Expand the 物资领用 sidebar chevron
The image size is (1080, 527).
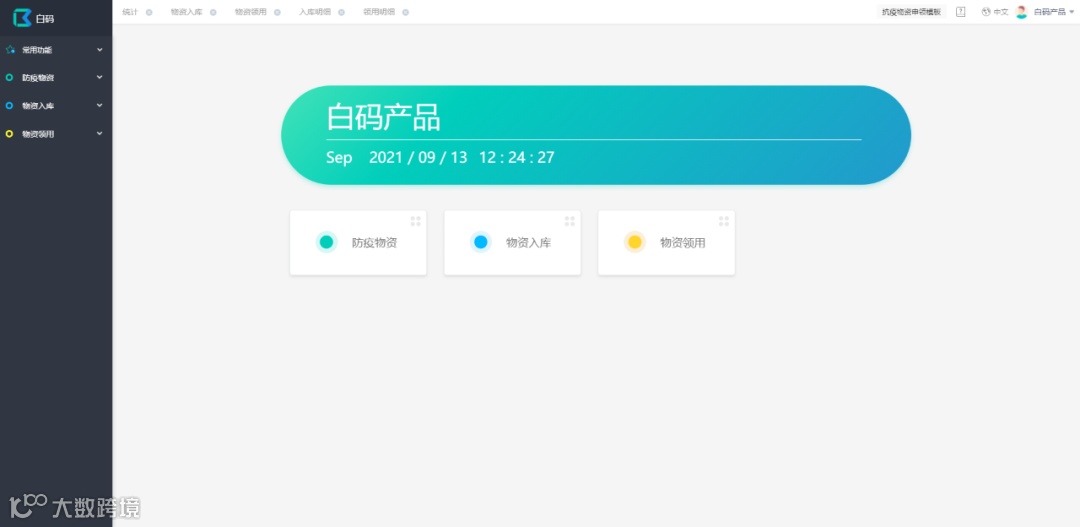(99, 133)
